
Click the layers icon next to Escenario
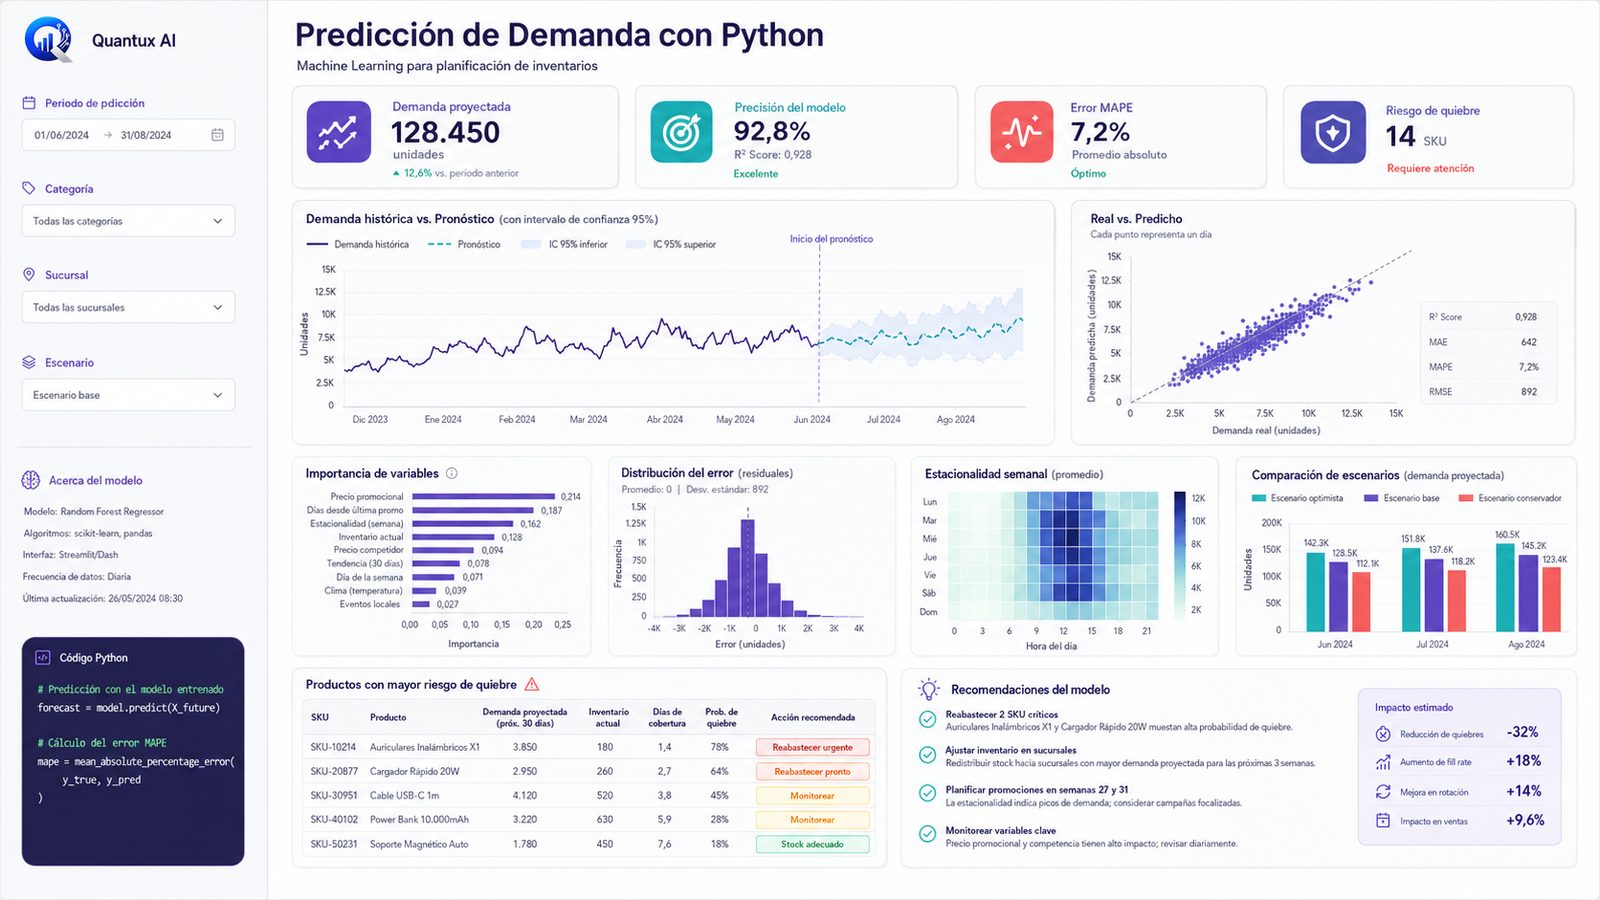(x=29, y=362)
